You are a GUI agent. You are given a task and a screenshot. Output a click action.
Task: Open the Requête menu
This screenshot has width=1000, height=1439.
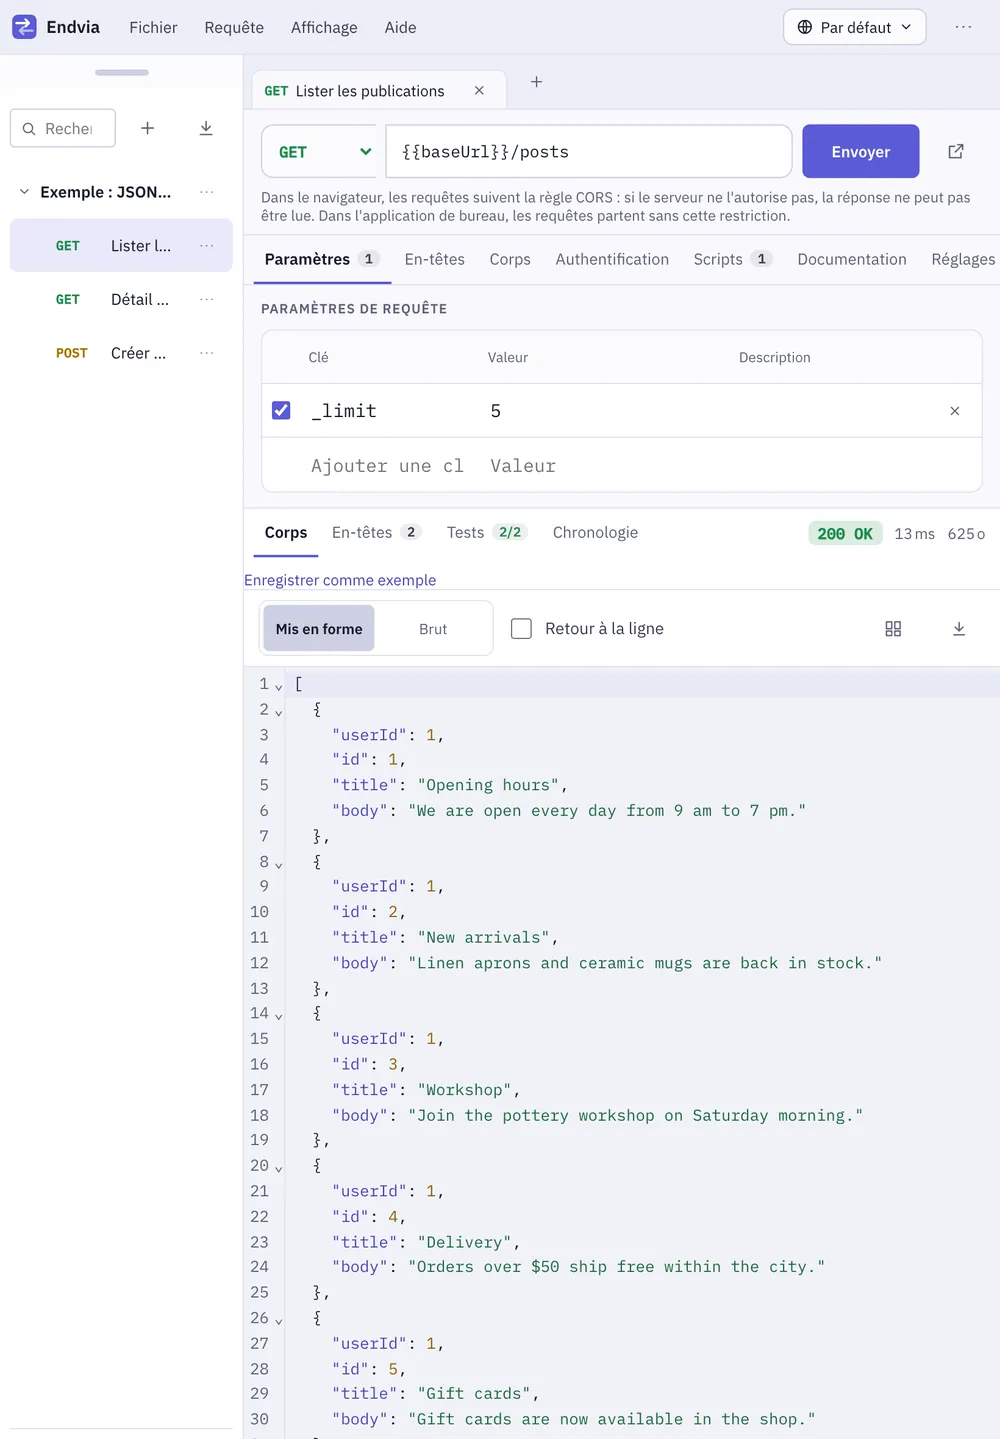tap(234, 27)
